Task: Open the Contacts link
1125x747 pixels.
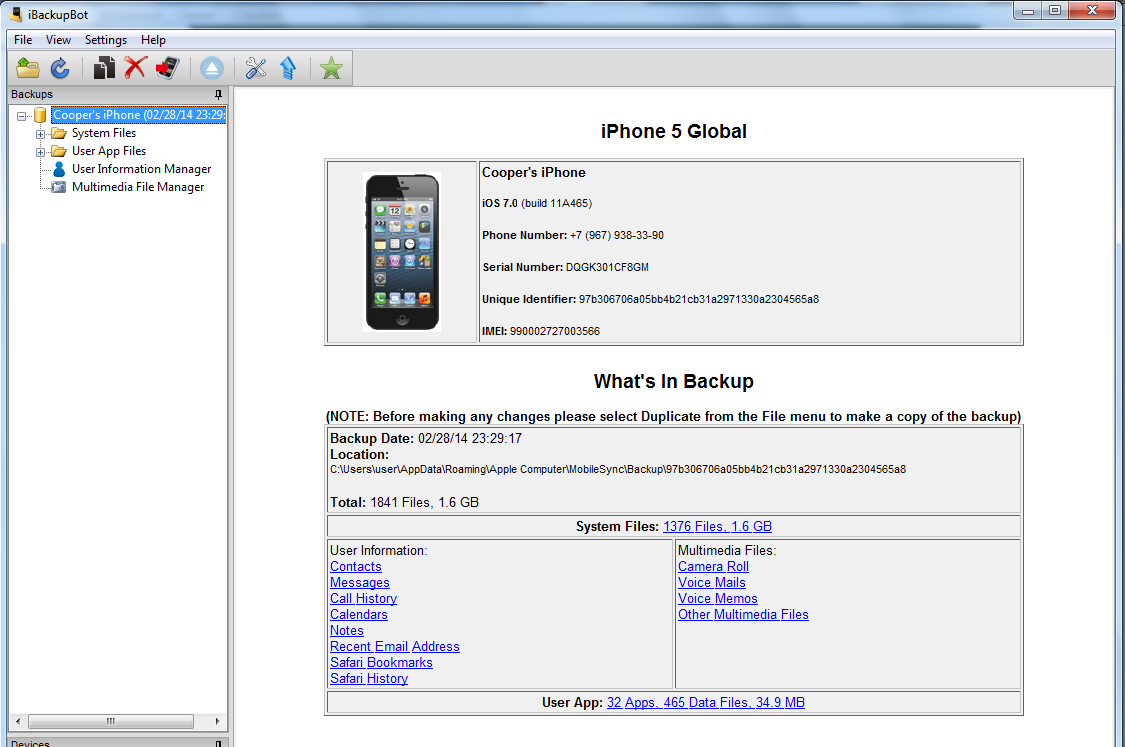Action: [x=356, y=567]
